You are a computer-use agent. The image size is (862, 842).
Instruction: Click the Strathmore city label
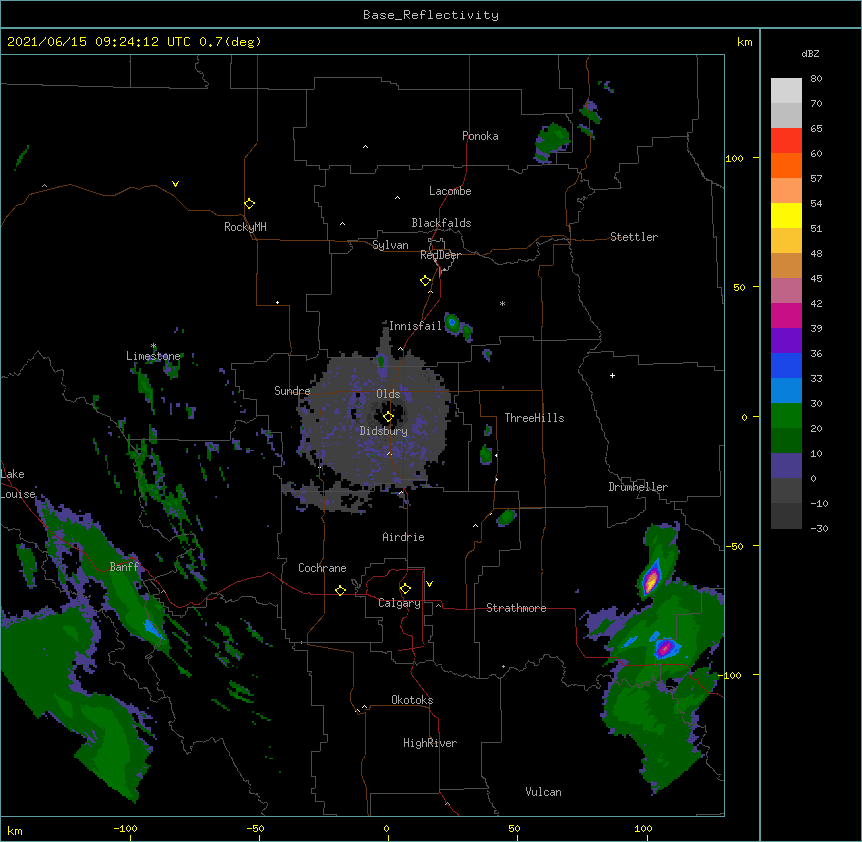[516, 608]
